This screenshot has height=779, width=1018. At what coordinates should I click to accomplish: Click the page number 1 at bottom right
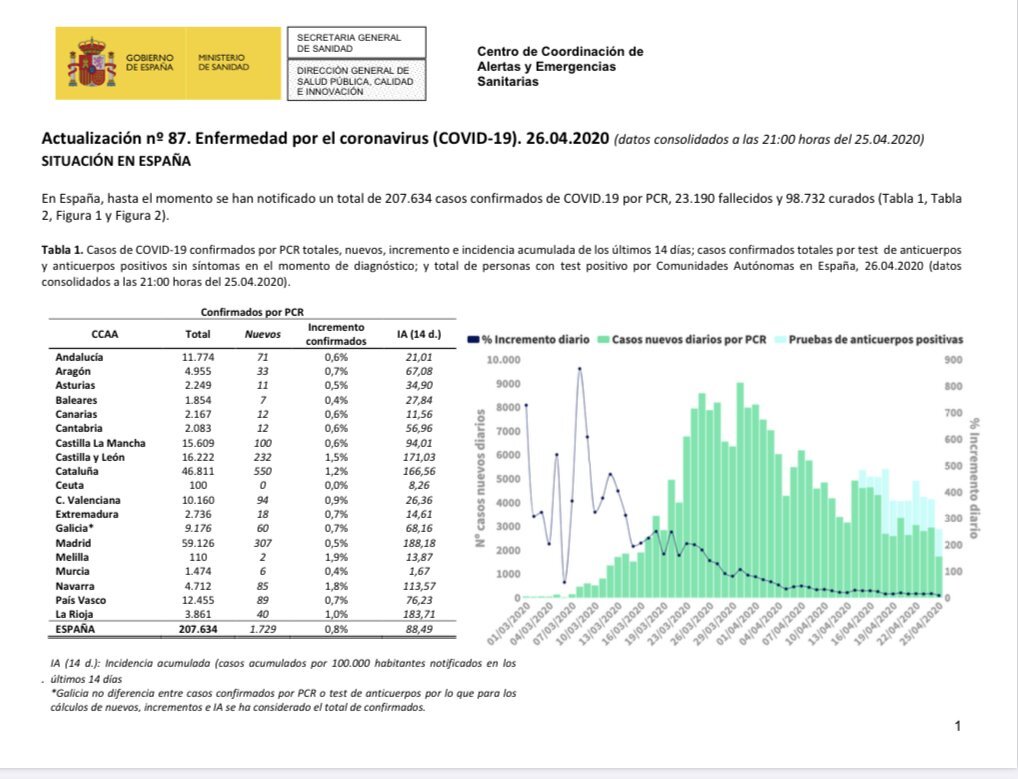957,726
